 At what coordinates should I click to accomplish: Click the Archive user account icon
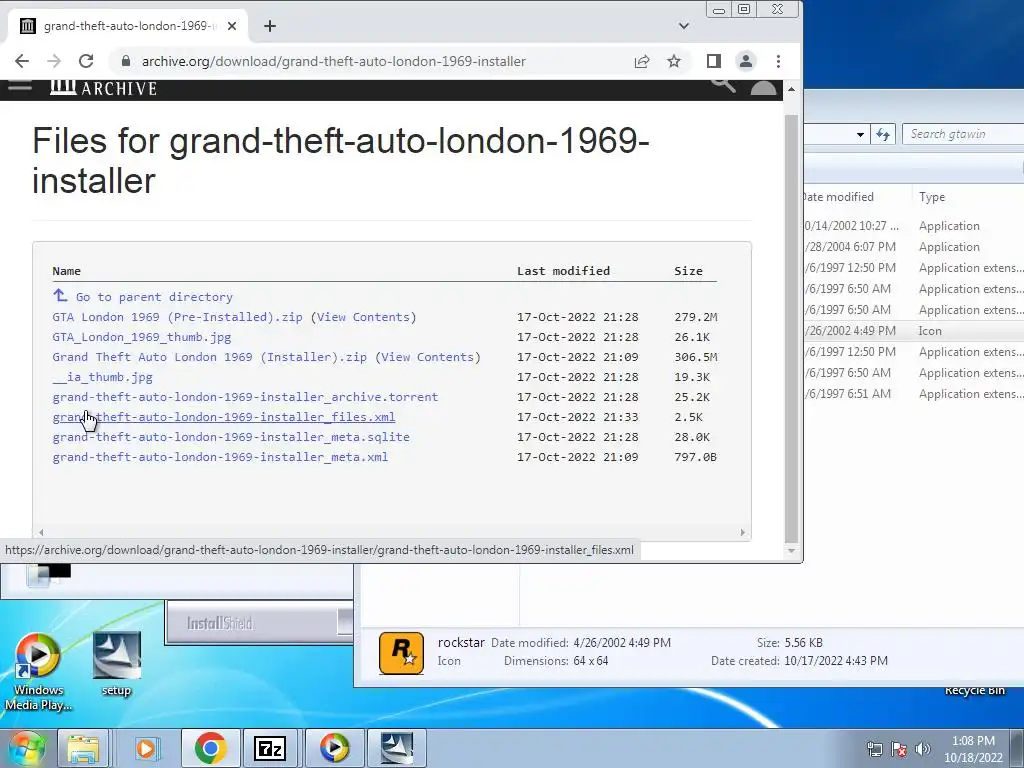[763, 88]
